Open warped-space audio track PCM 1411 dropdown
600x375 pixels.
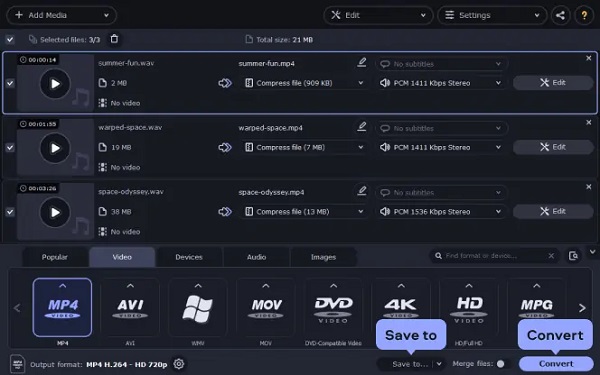click(x=441, y=147)
